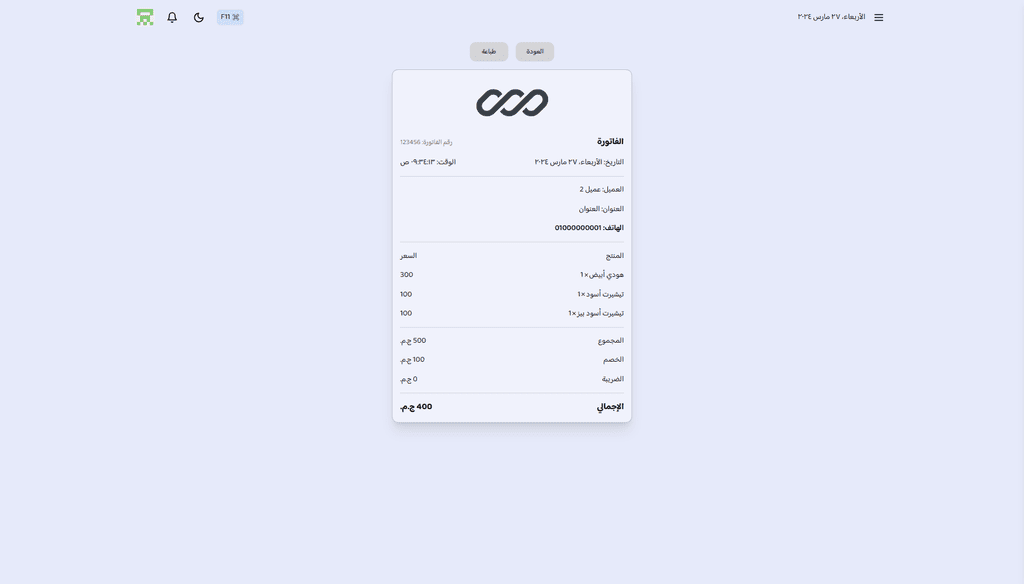Image resolution: width=1024 pixels, height=584 pixels.
Task: Click the طباعة (print) button
Action: [x=489, y=52]
